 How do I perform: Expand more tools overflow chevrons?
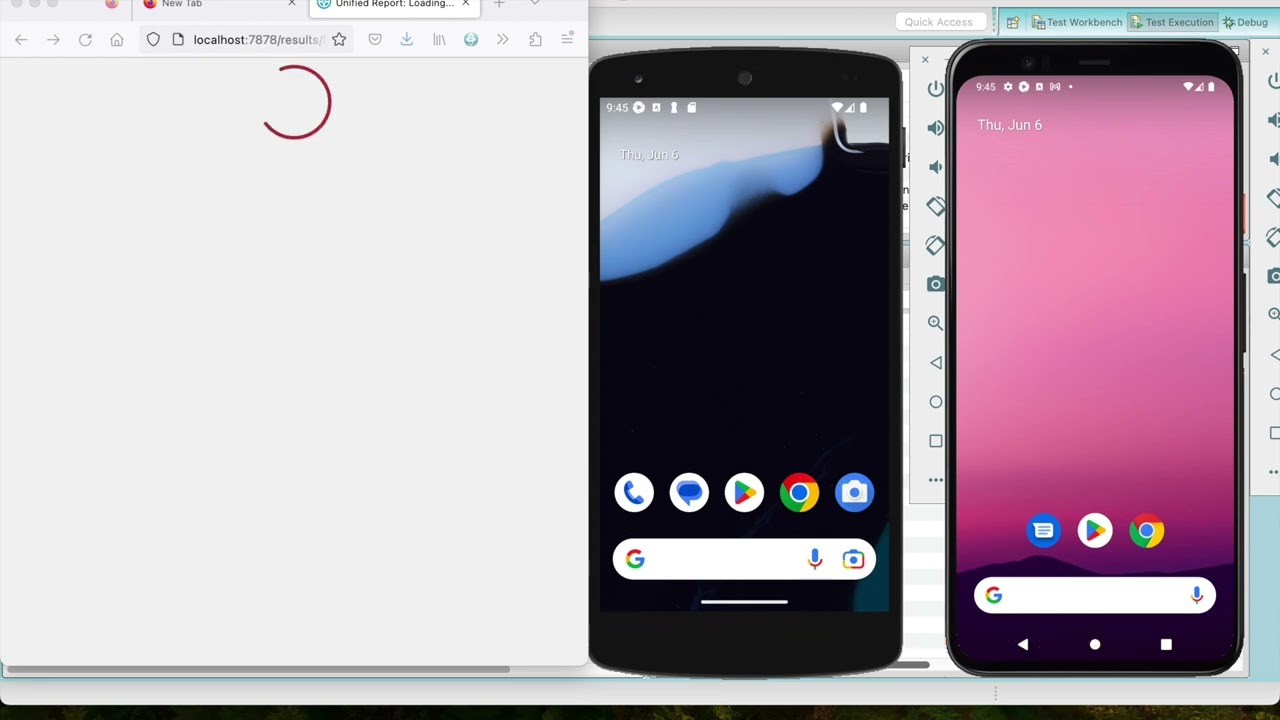click(x=503, y=39)
